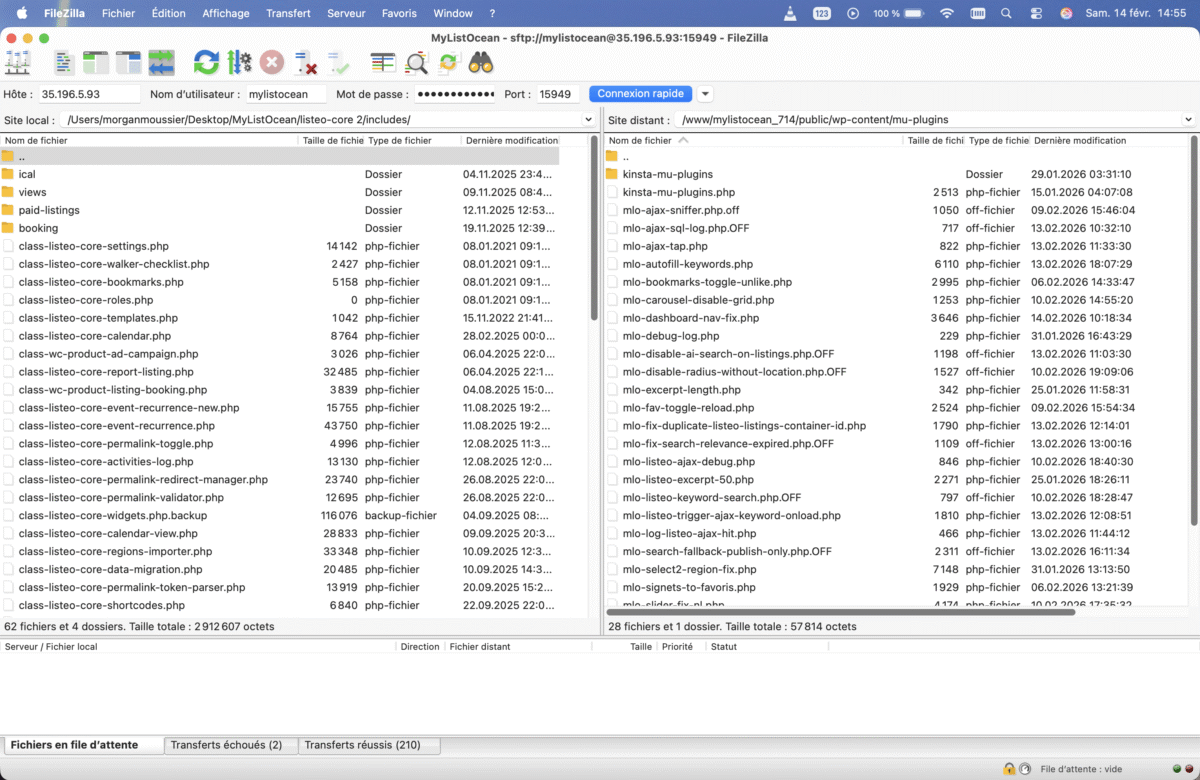
Task: Click the red cancel operation icon
Action: pyautogui.click(x=272, y=63)
